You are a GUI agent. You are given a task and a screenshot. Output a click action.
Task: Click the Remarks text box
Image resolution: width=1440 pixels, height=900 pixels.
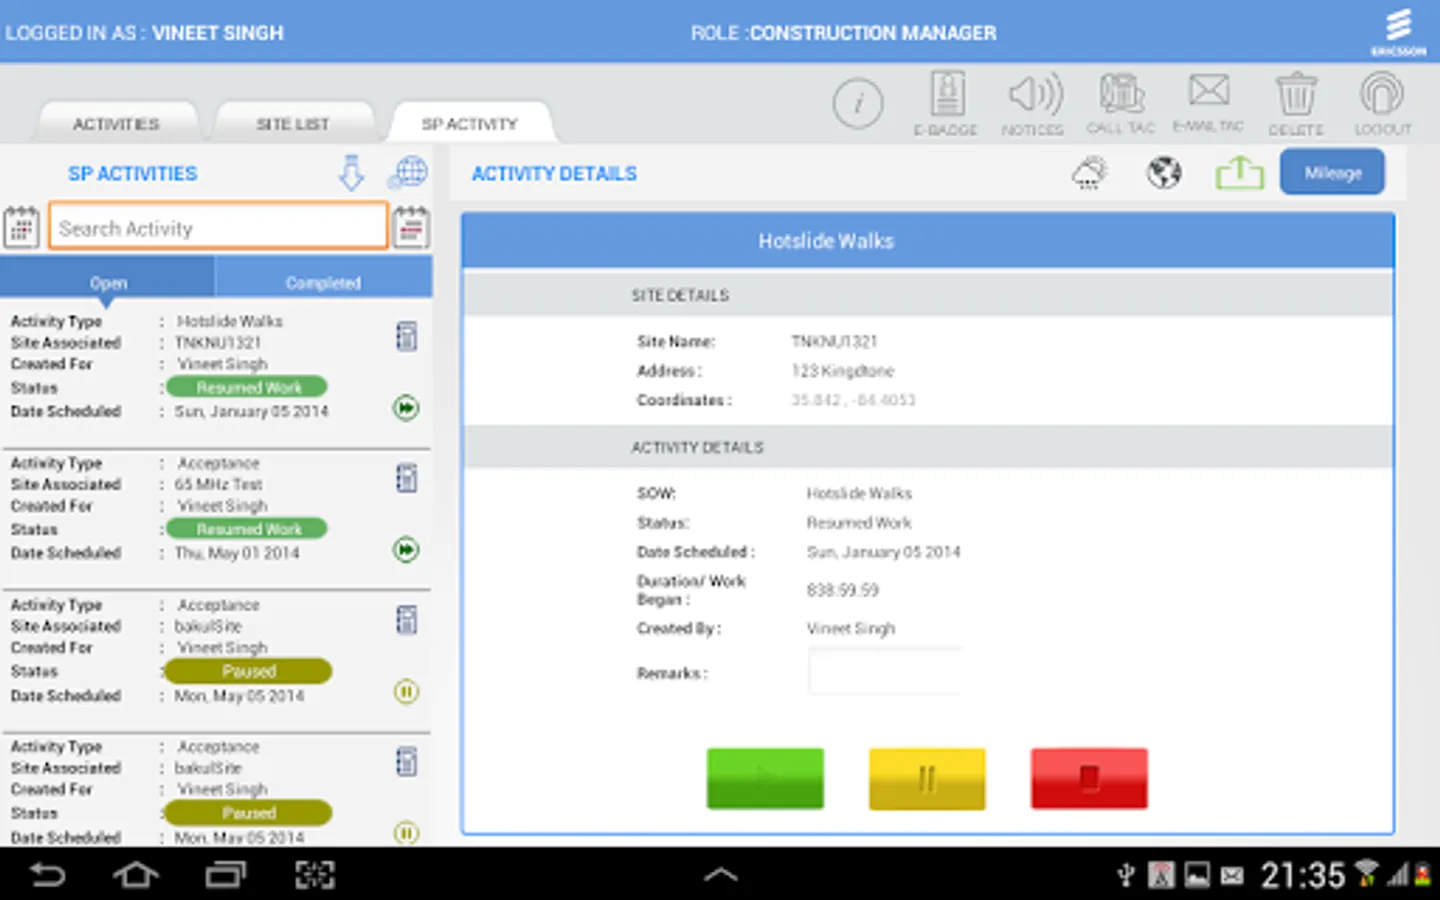[884, 672]
